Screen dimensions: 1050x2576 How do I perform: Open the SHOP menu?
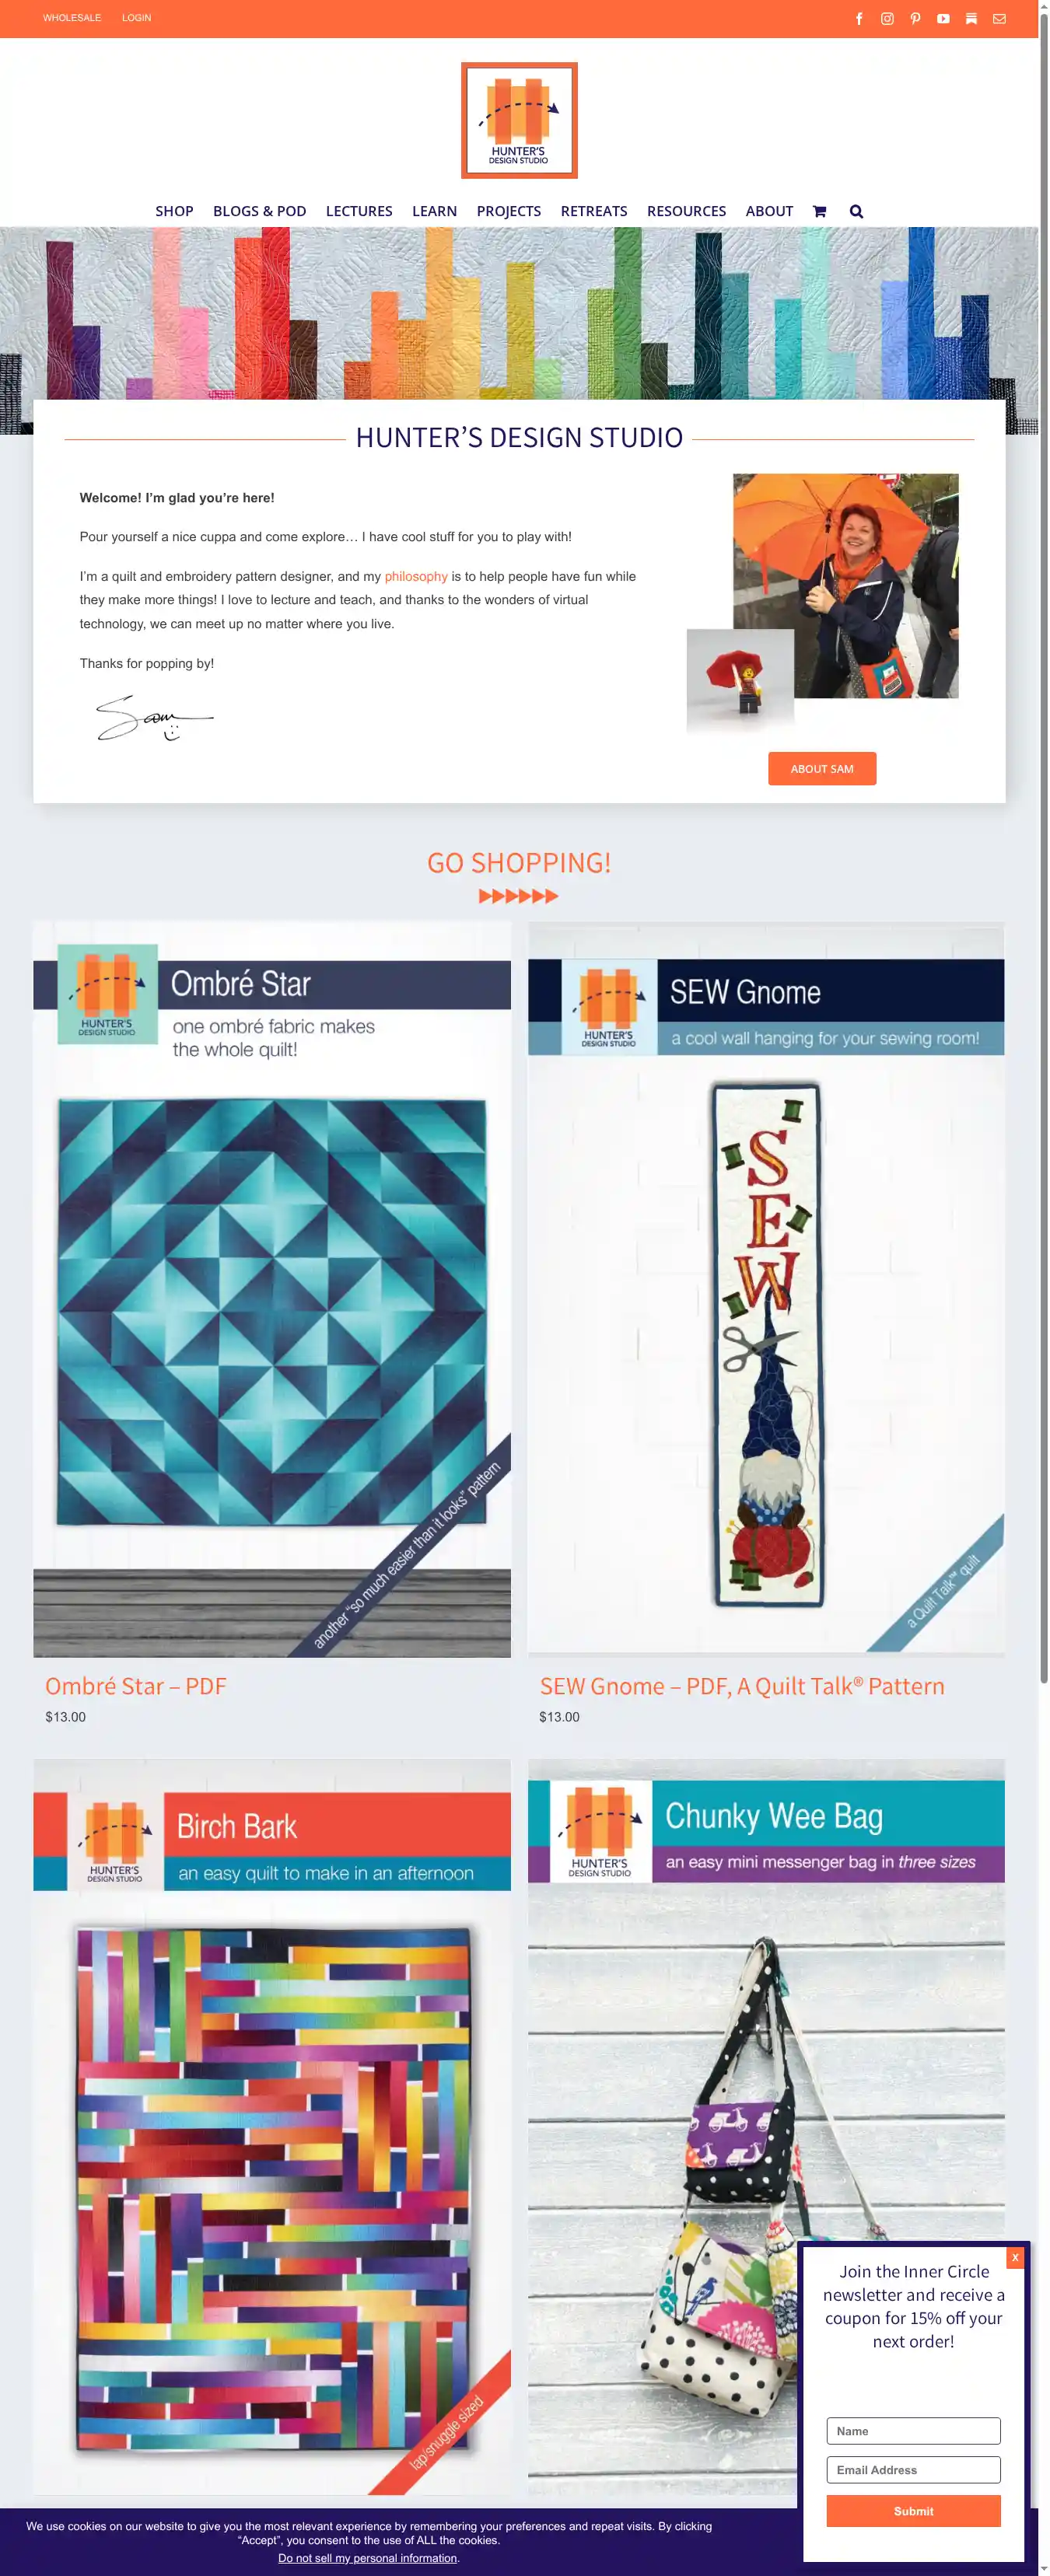174,211
